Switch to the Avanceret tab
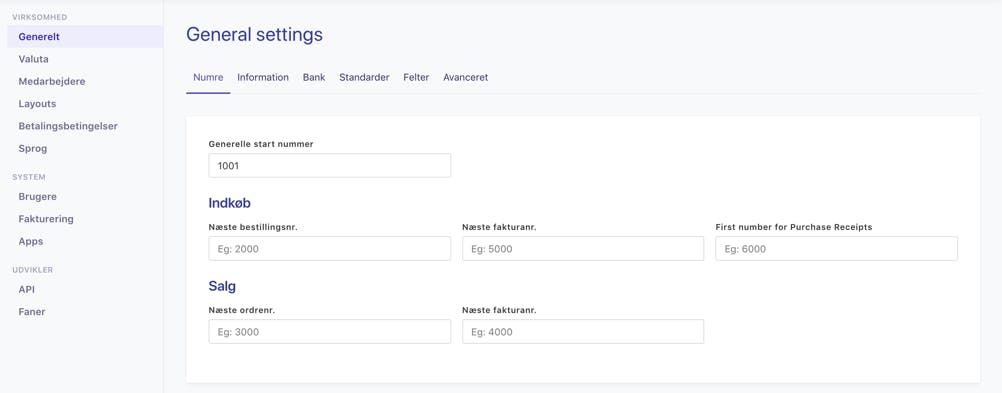 465,77
